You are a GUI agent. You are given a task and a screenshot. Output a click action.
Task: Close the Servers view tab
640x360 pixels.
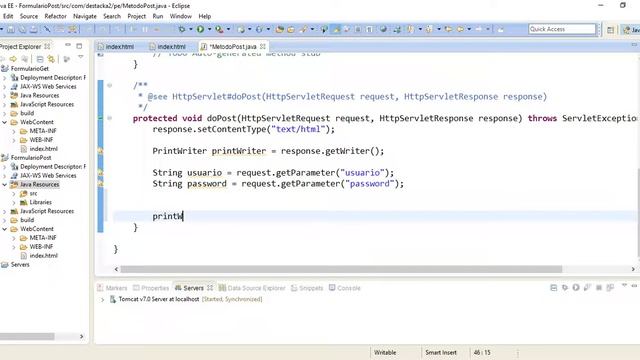click(x=210, y=288)
